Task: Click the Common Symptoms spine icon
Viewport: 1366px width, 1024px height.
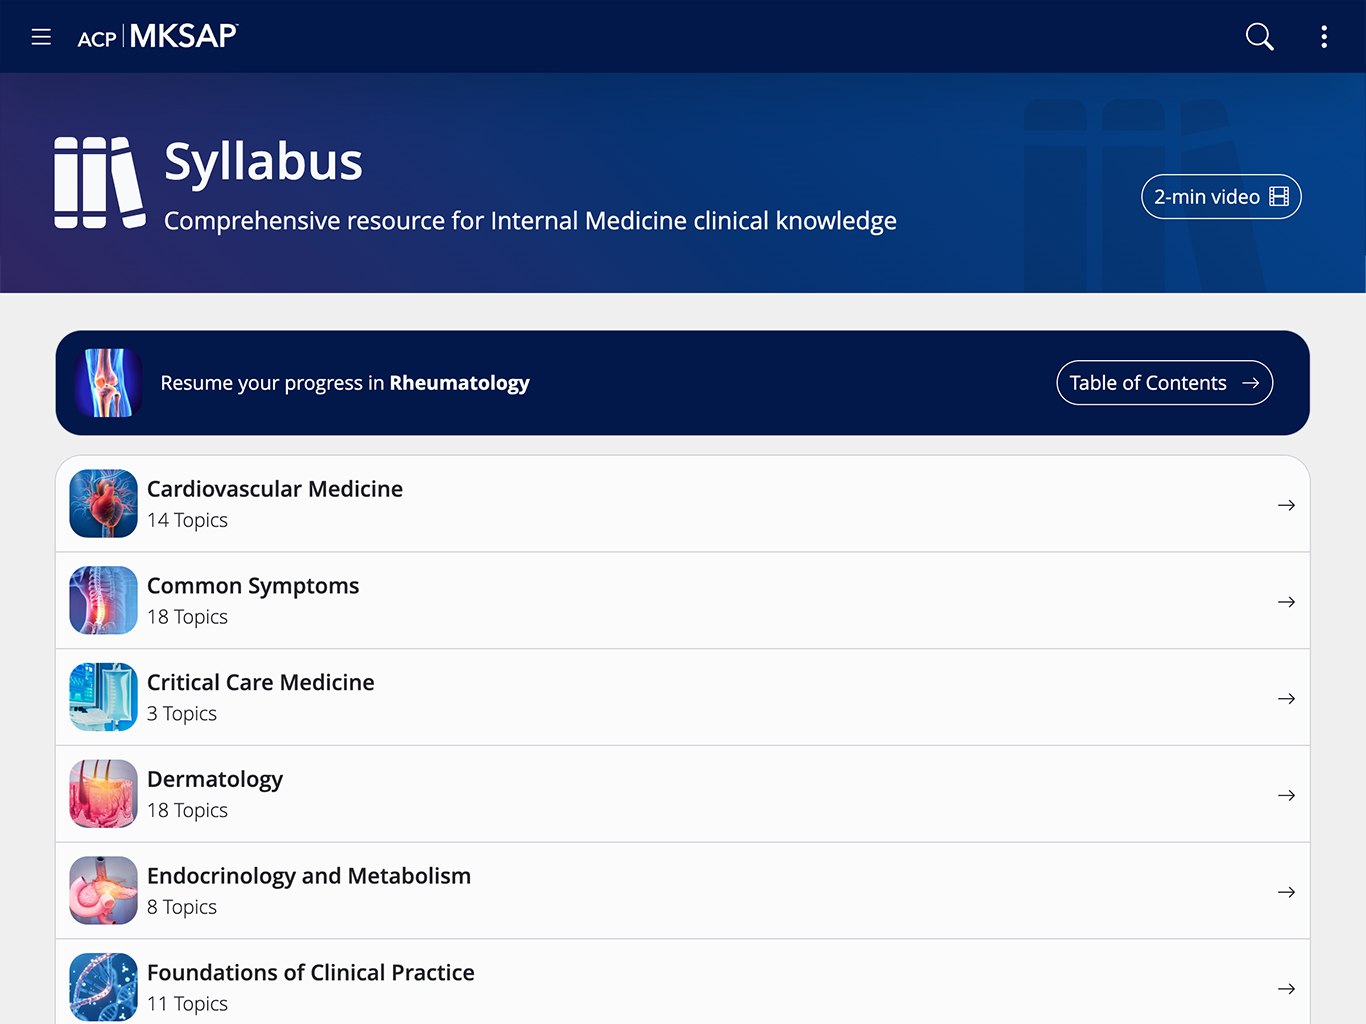Action: coord(103,601)
